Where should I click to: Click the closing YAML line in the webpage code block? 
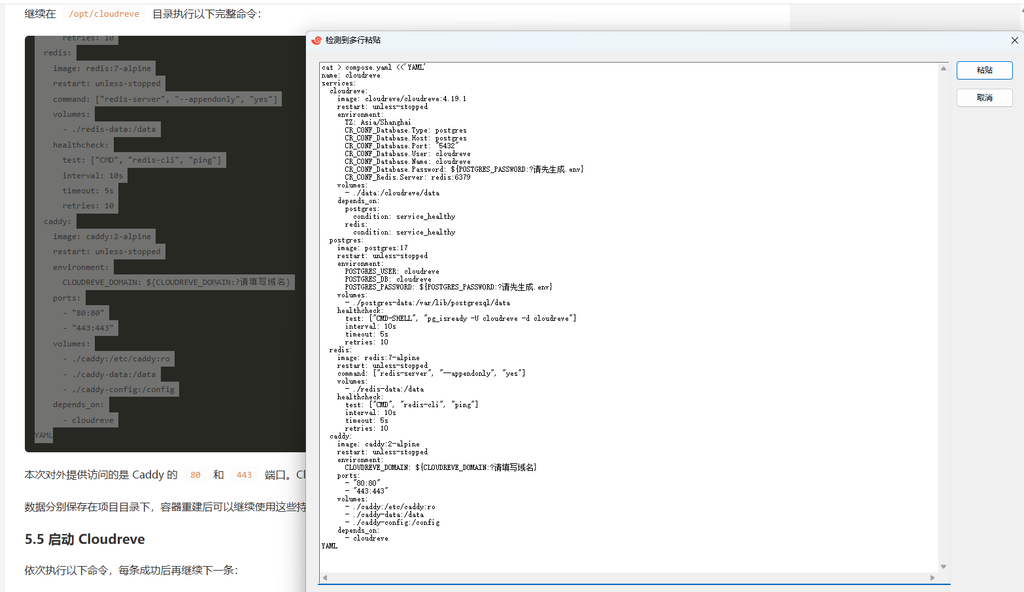click(43, 435)
